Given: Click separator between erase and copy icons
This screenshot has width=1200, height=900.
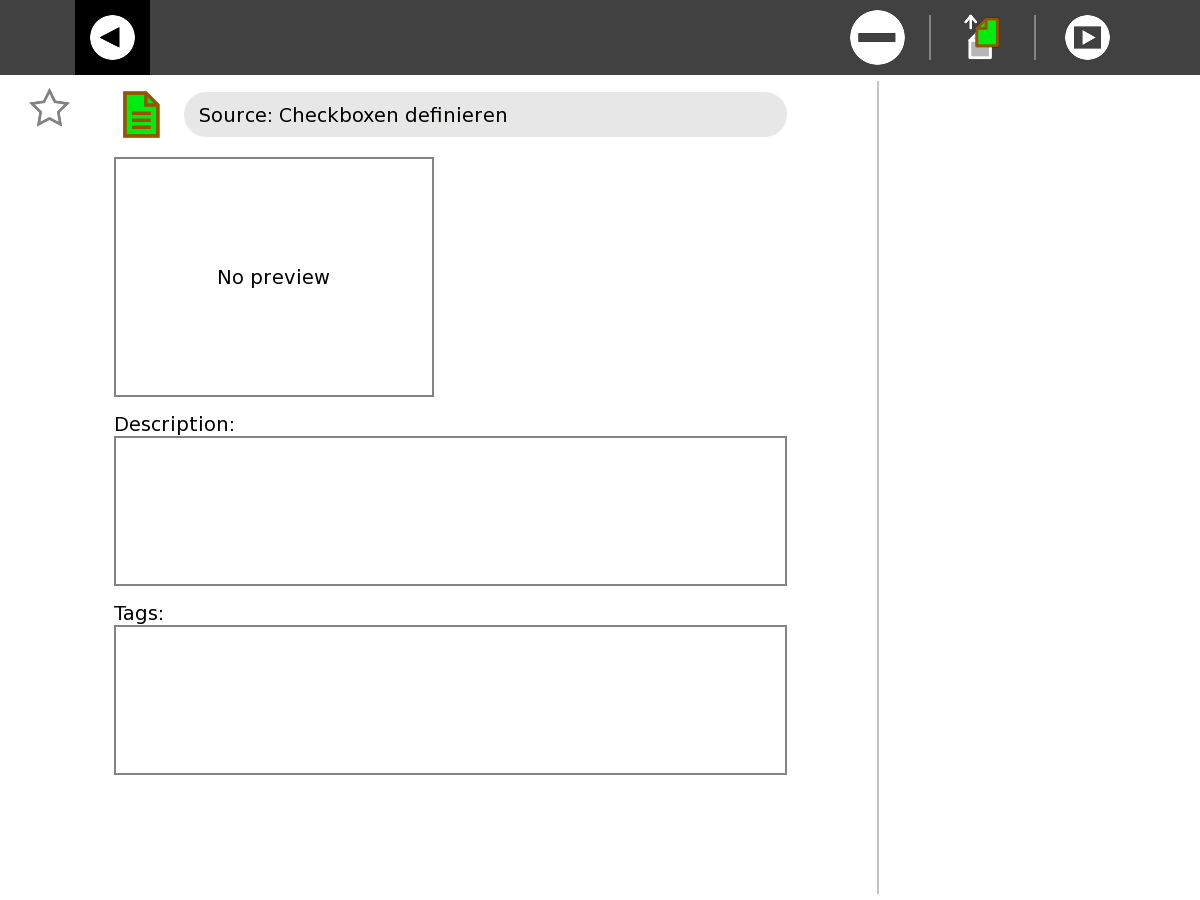Looking at the screenshot, I should click(x=930, y=38).
